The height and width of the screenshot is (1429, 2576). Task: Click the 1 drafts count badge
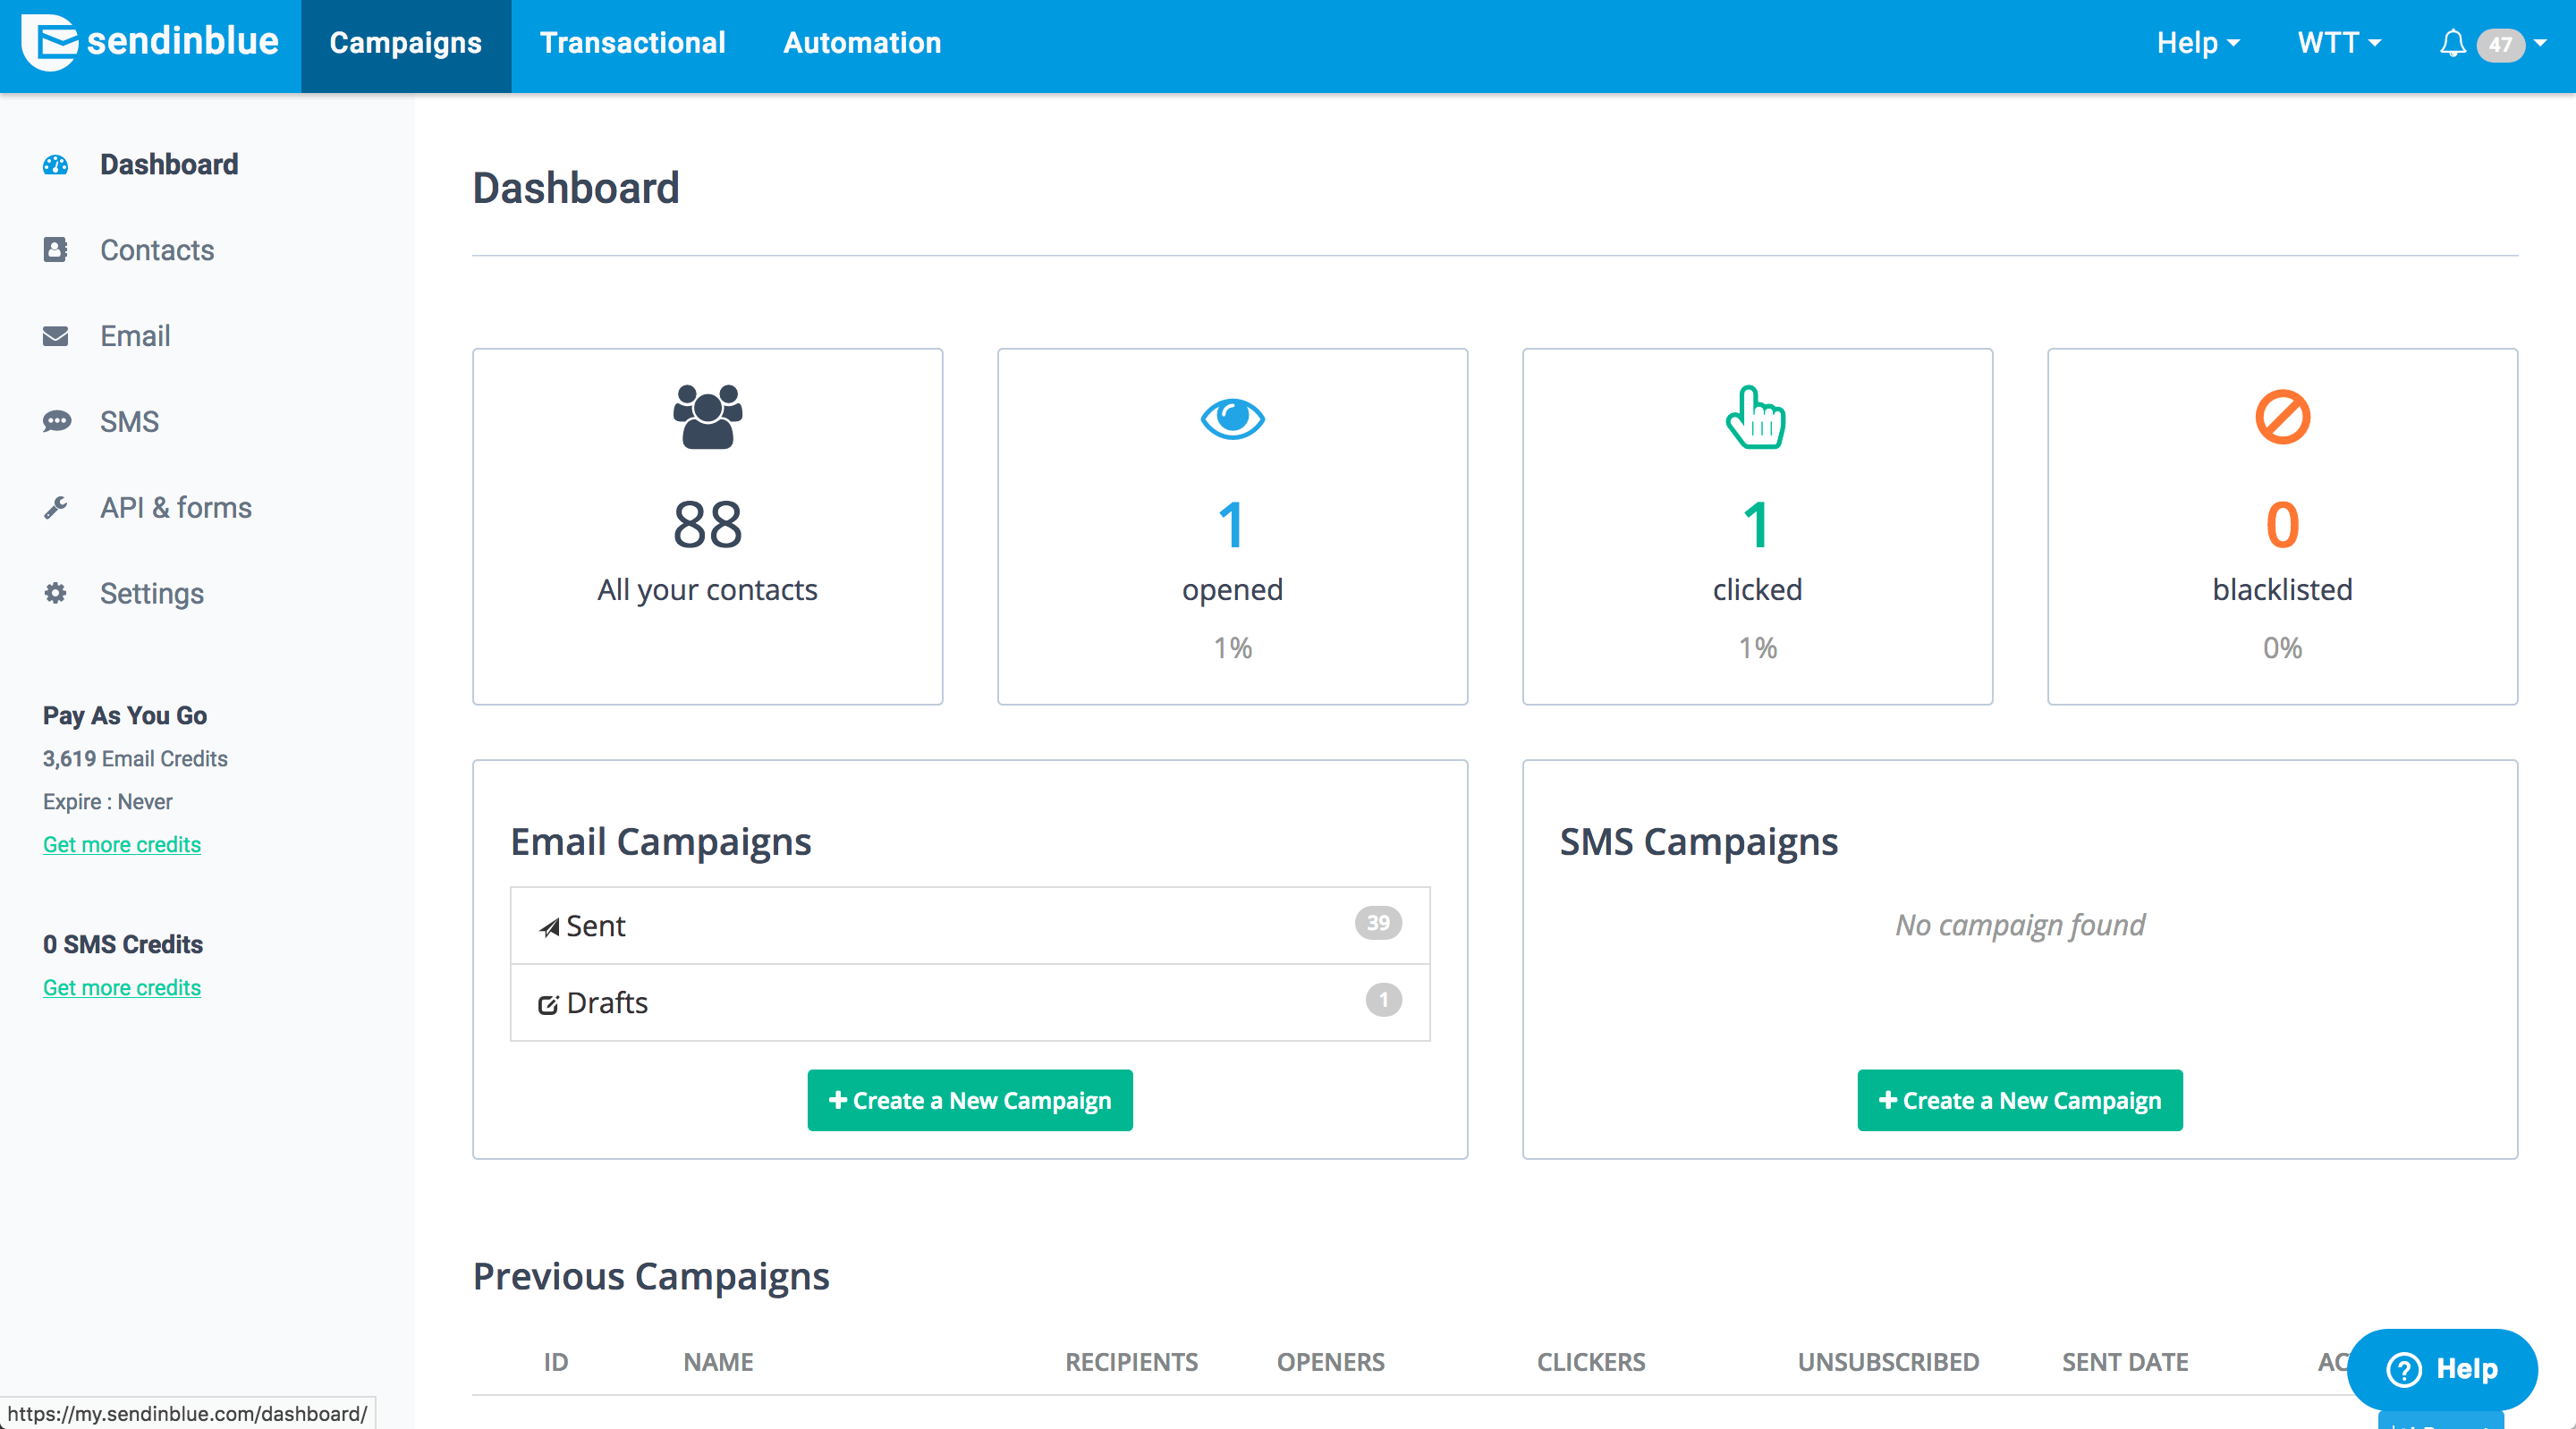[x=1384, y=1000]
